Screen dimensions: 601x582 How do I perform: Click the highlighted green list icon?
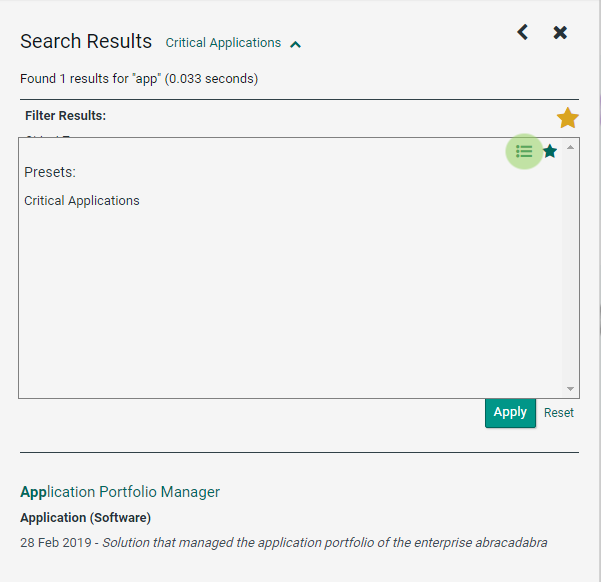[x=524, y=152]
